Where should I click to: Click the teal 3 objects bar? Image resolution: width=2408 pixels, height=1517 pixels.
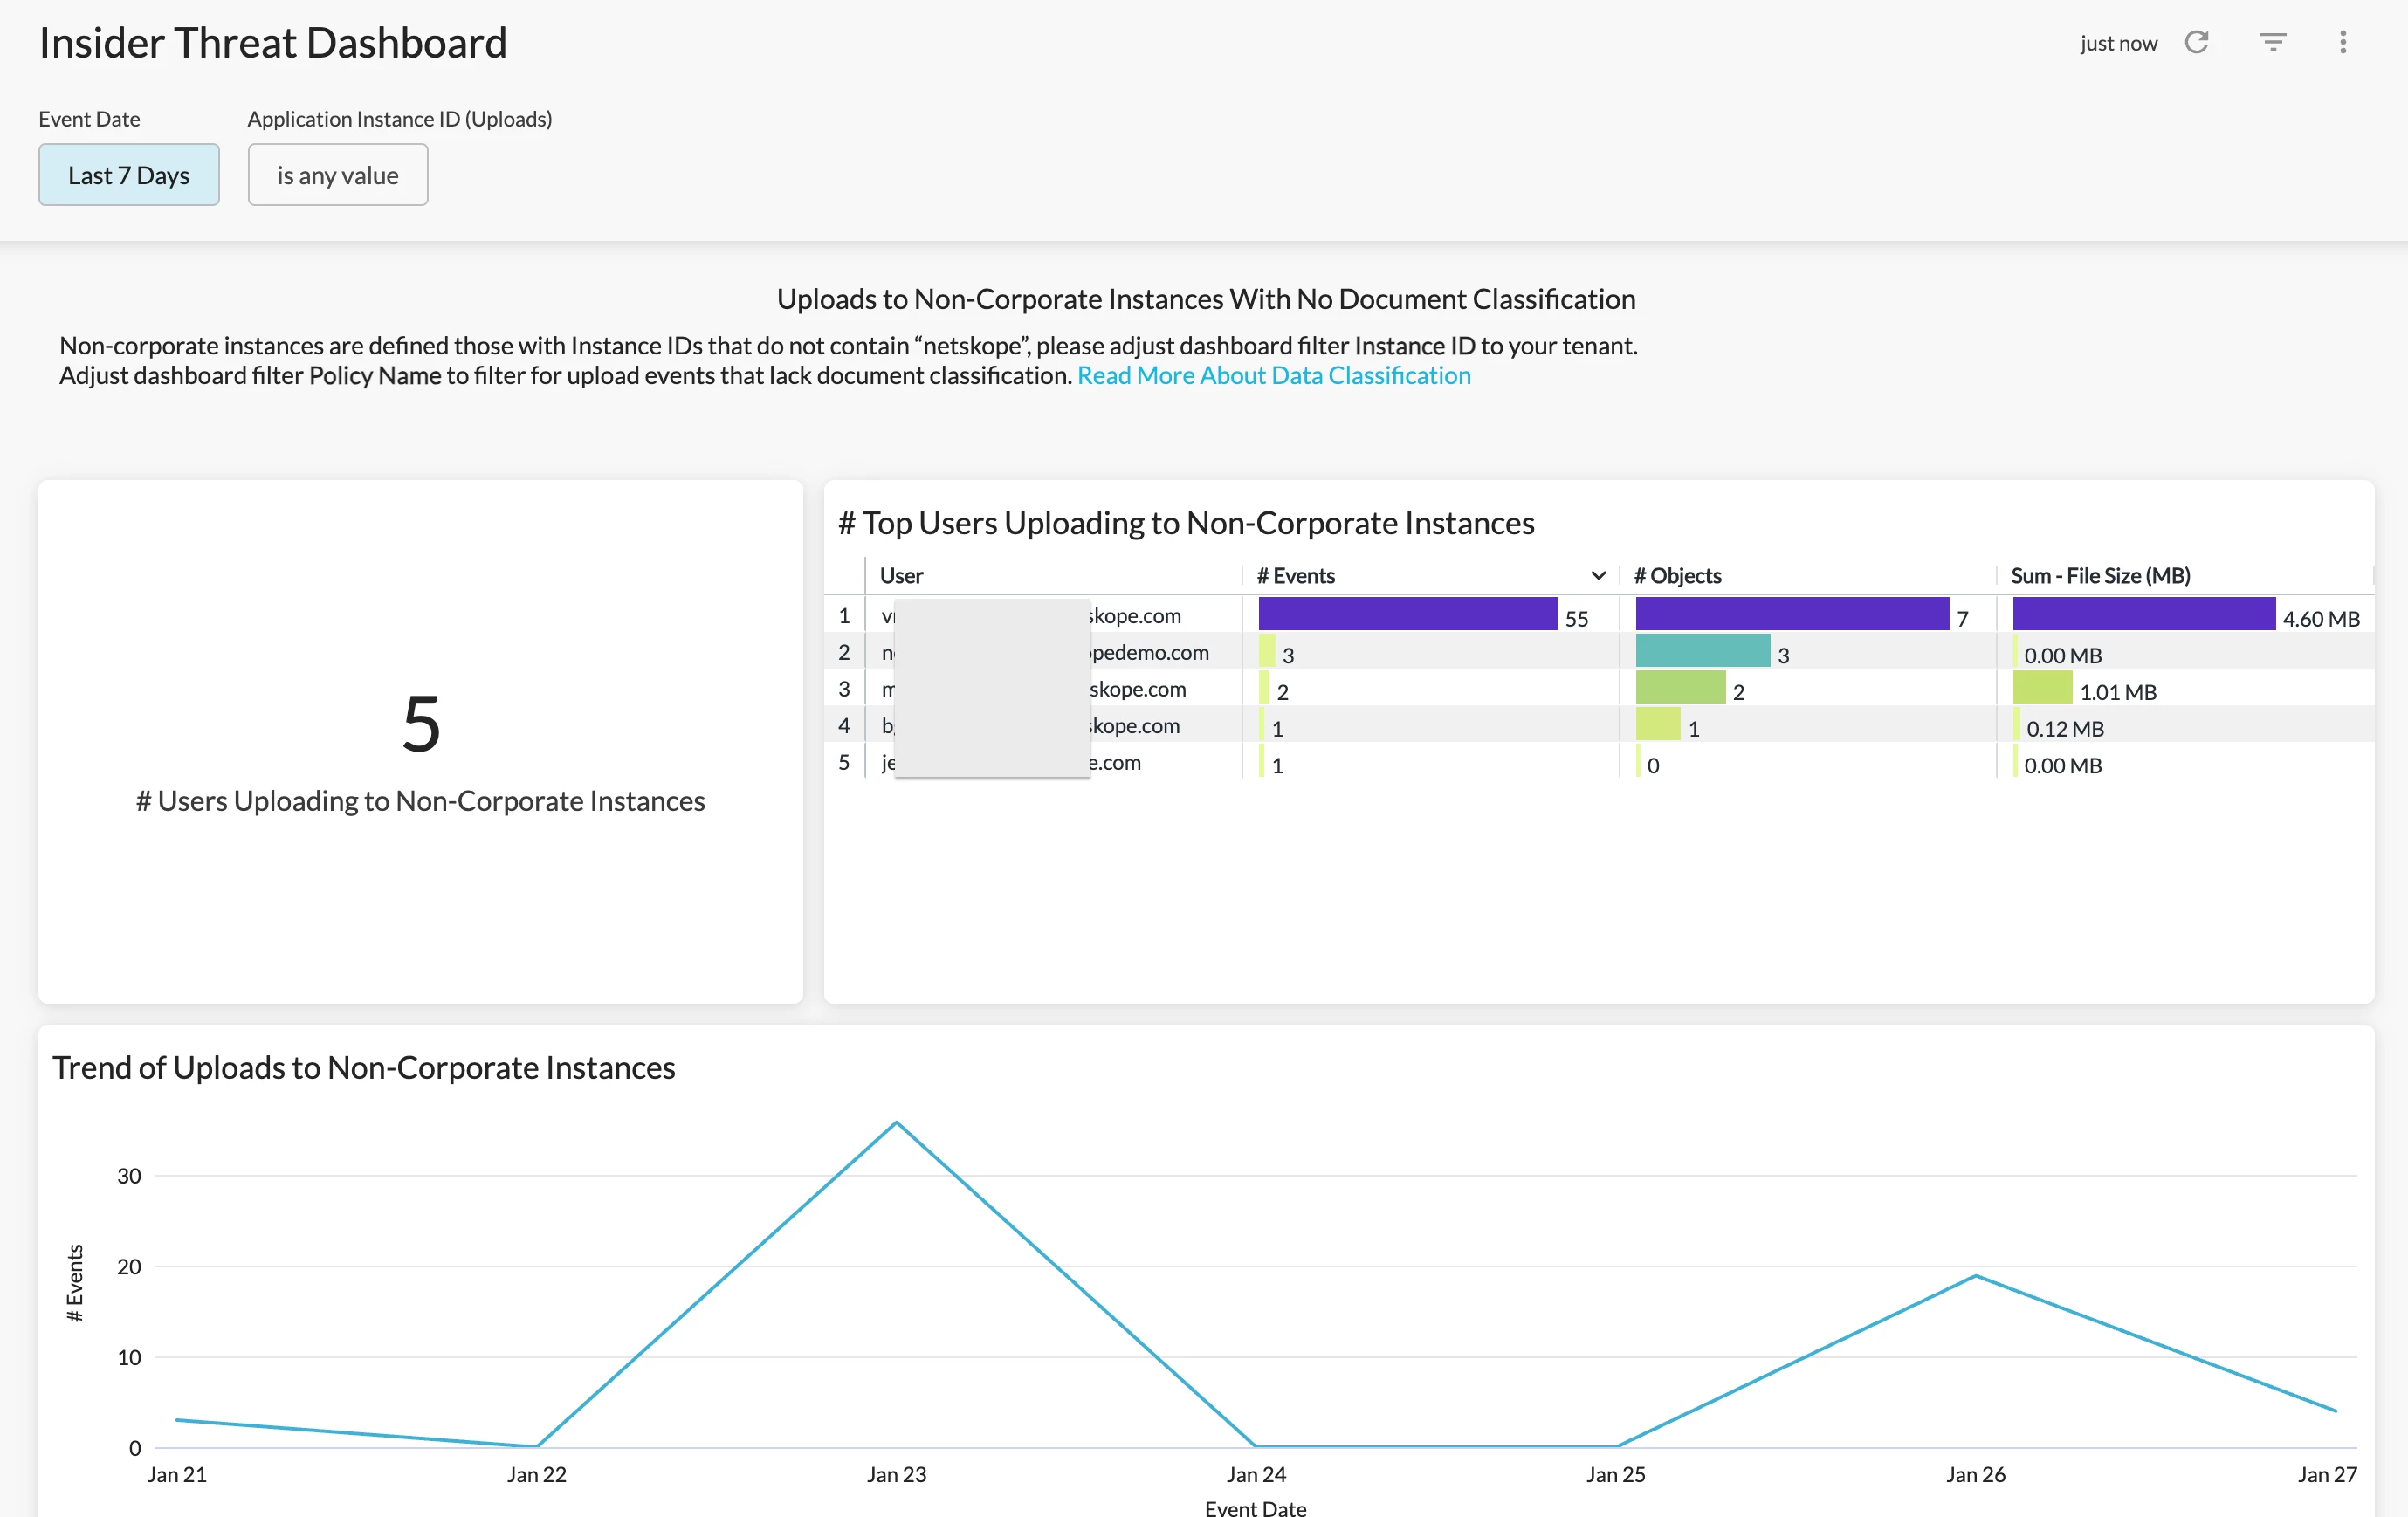point(1702,651)
